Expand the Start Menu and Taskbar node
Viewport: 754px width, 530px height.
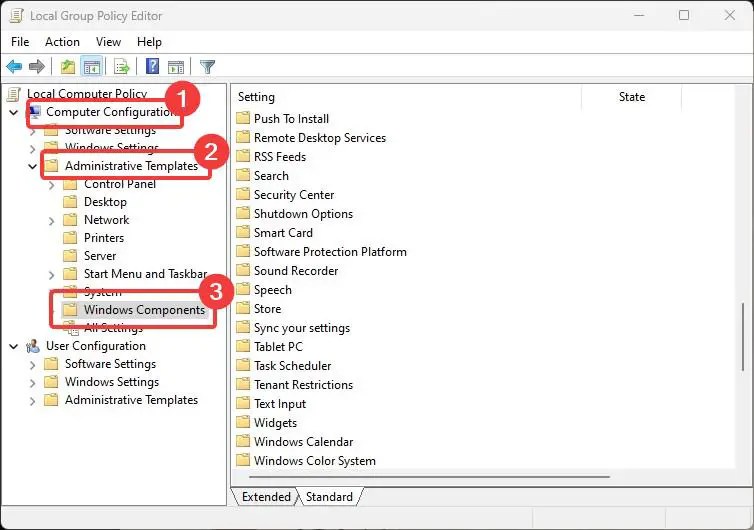(x=51, y=275)
